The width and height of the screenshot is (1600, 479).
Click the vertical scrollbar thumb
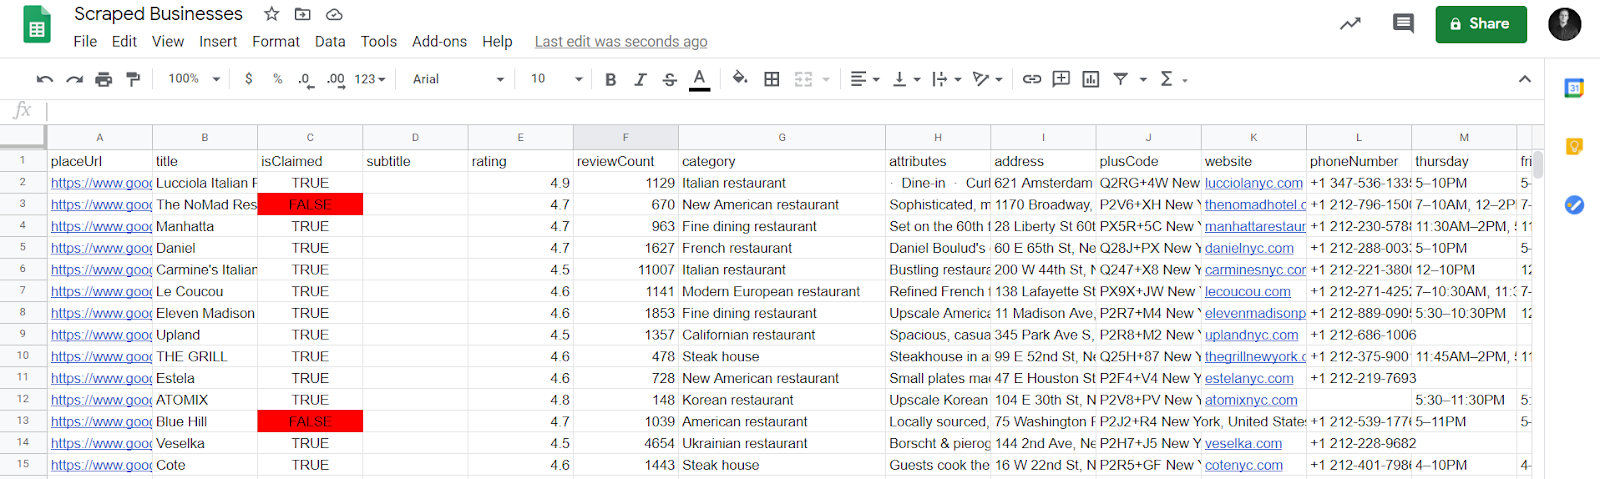[1538, 164]
